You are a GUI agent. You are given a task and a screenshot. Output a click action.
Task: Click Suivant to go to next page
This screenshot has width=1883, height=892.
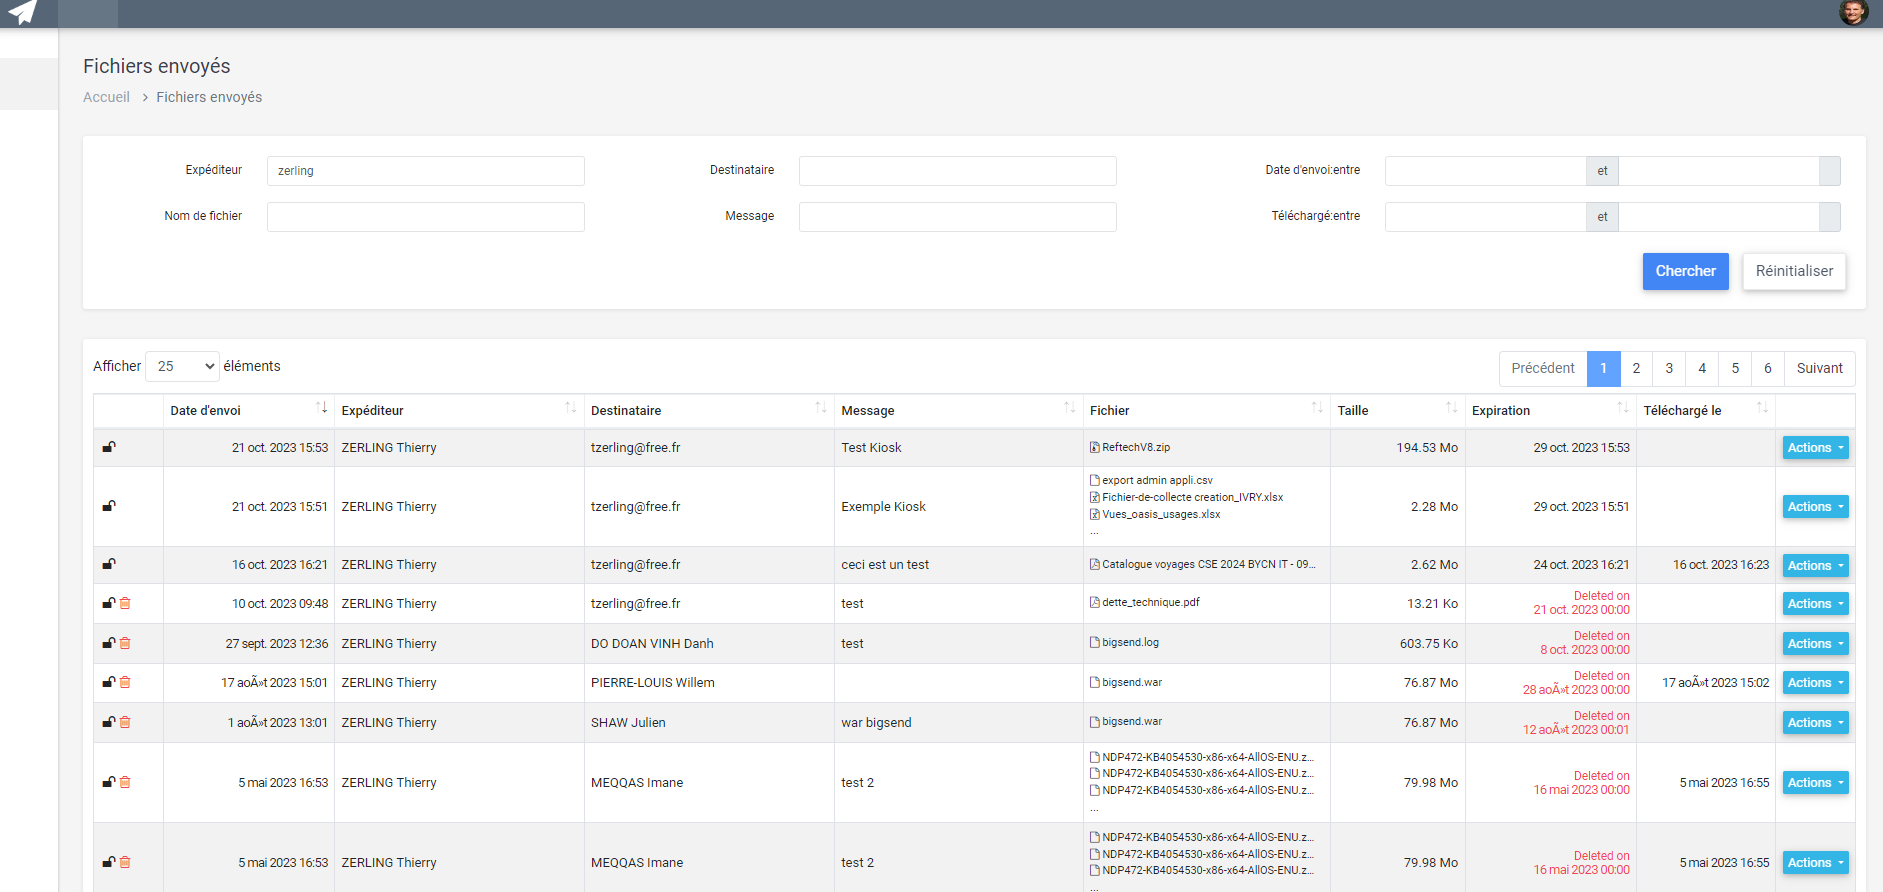(x=1819, y=368)
